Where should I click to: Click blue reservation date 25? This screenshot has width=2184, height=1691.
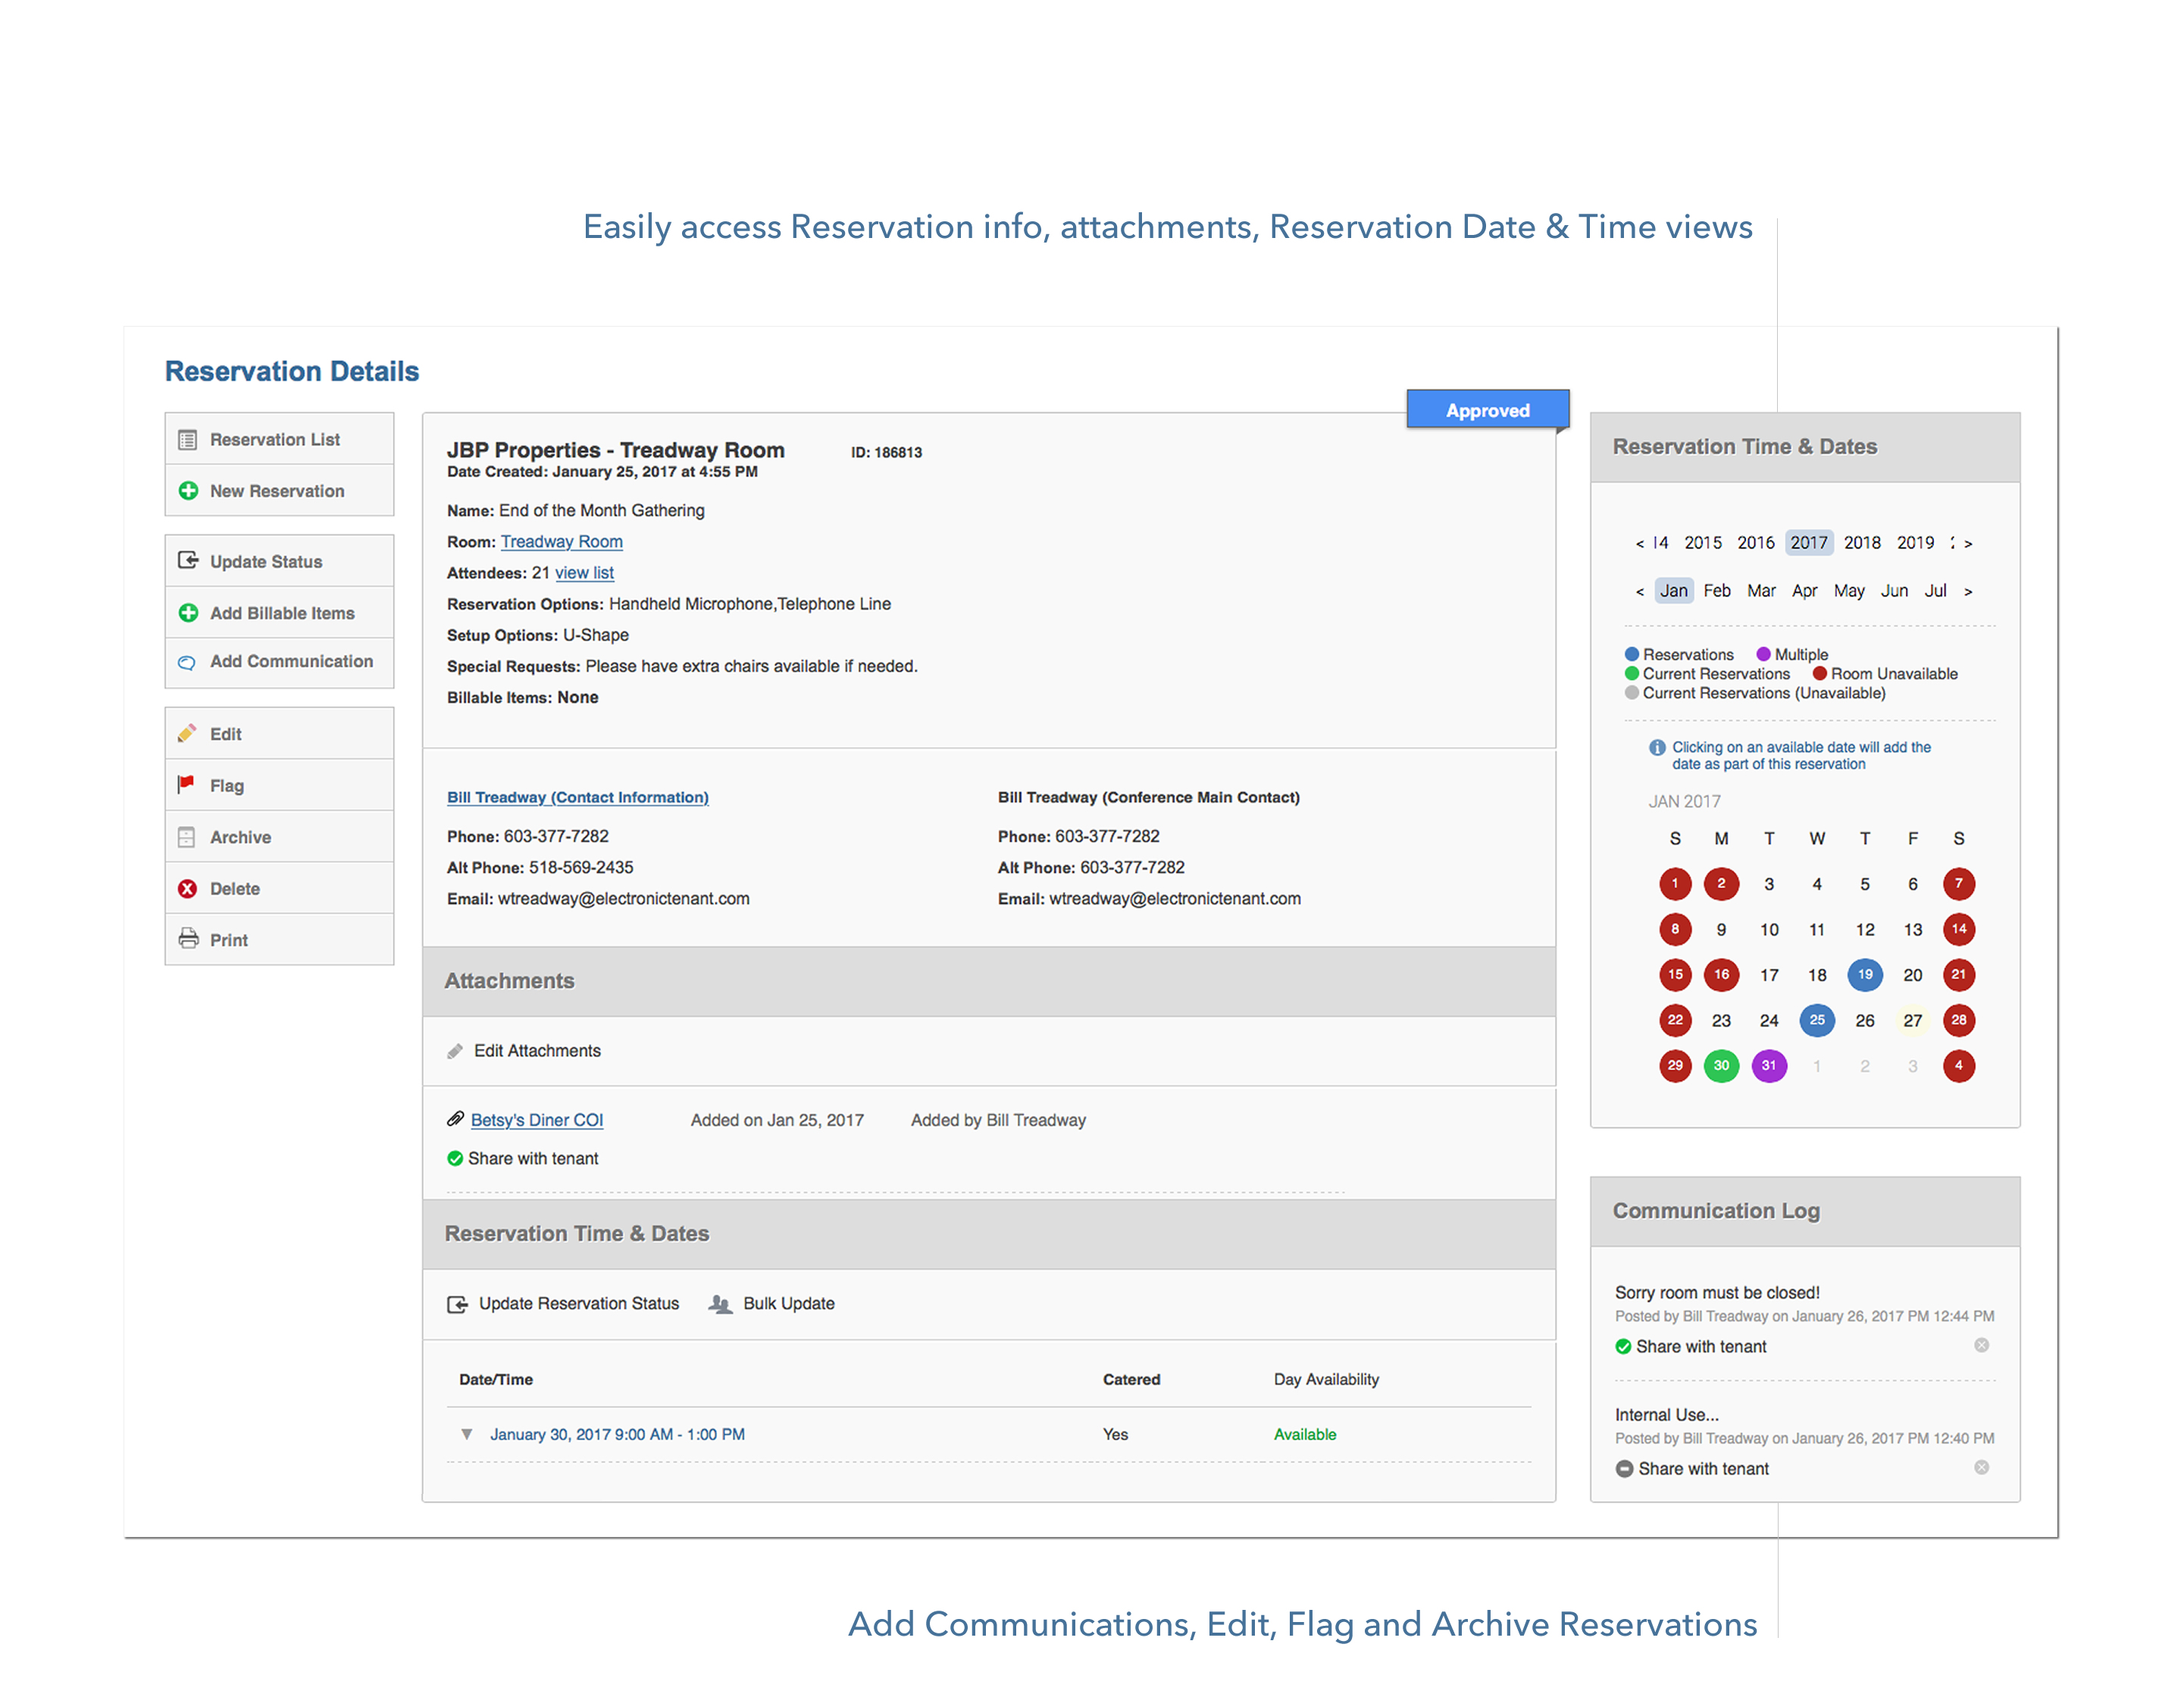pos(1817,1020)
